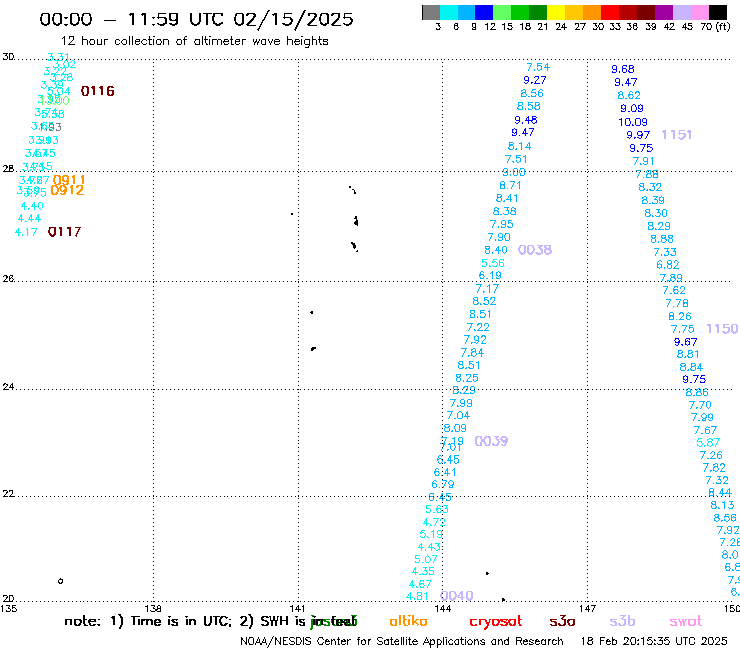The height and width of the screenshot is (650, 740).
Task: Select the yellow swatch in the color scale
Action: tap(556, 12)
